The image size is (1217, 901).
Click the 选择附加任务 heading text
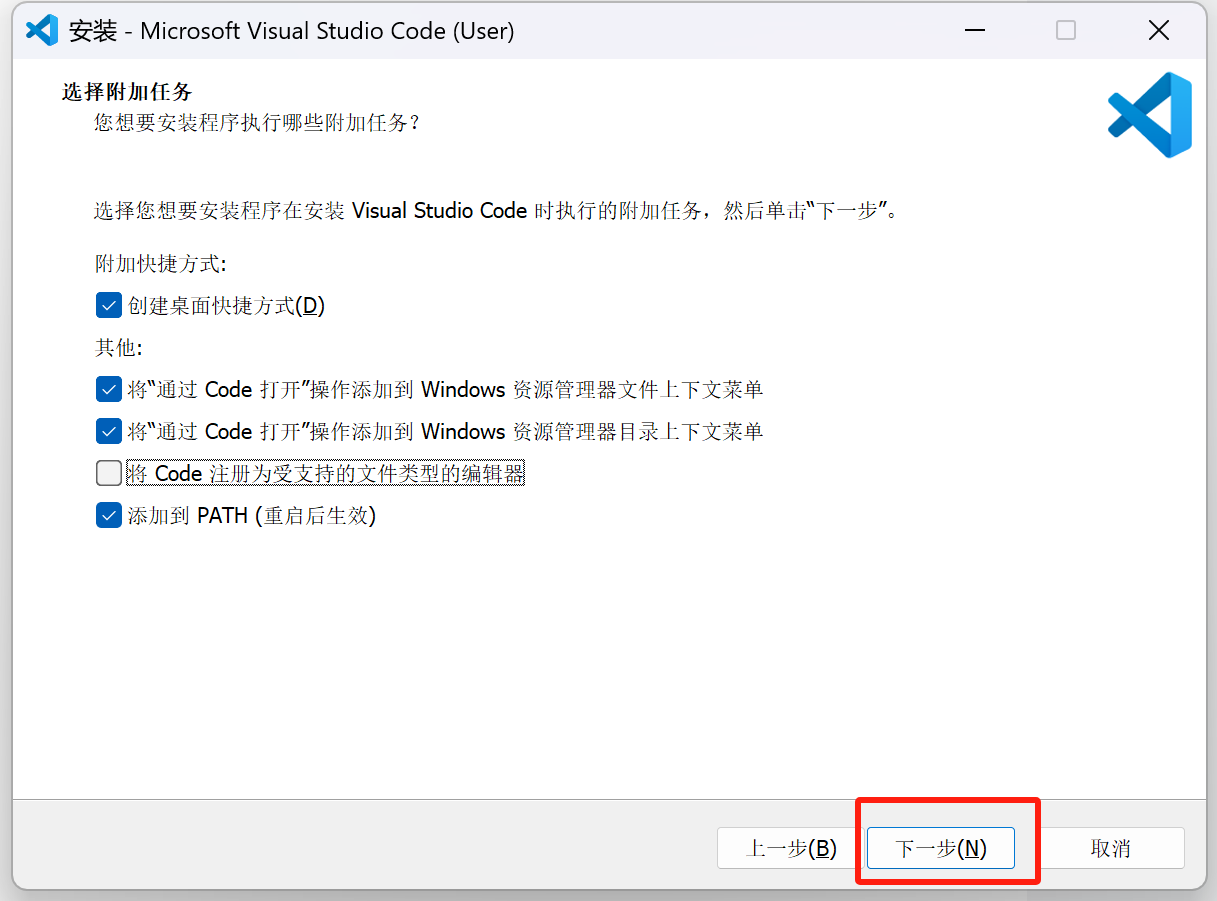(127, 92)
